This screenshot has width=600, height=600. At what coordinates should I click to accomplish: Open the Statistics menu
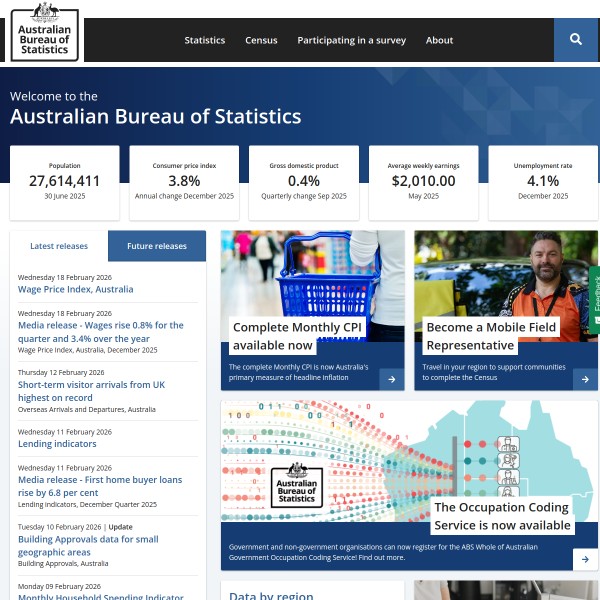coord(205,41)
